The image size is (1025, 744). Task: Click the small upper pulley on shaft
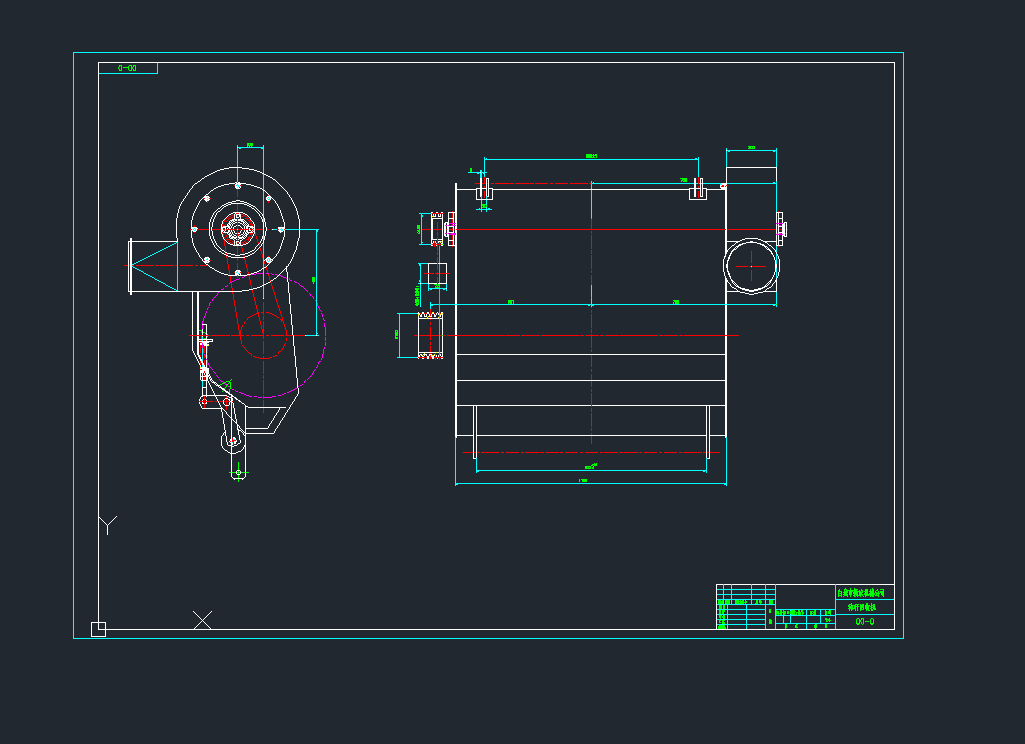(x=436, y=228)
